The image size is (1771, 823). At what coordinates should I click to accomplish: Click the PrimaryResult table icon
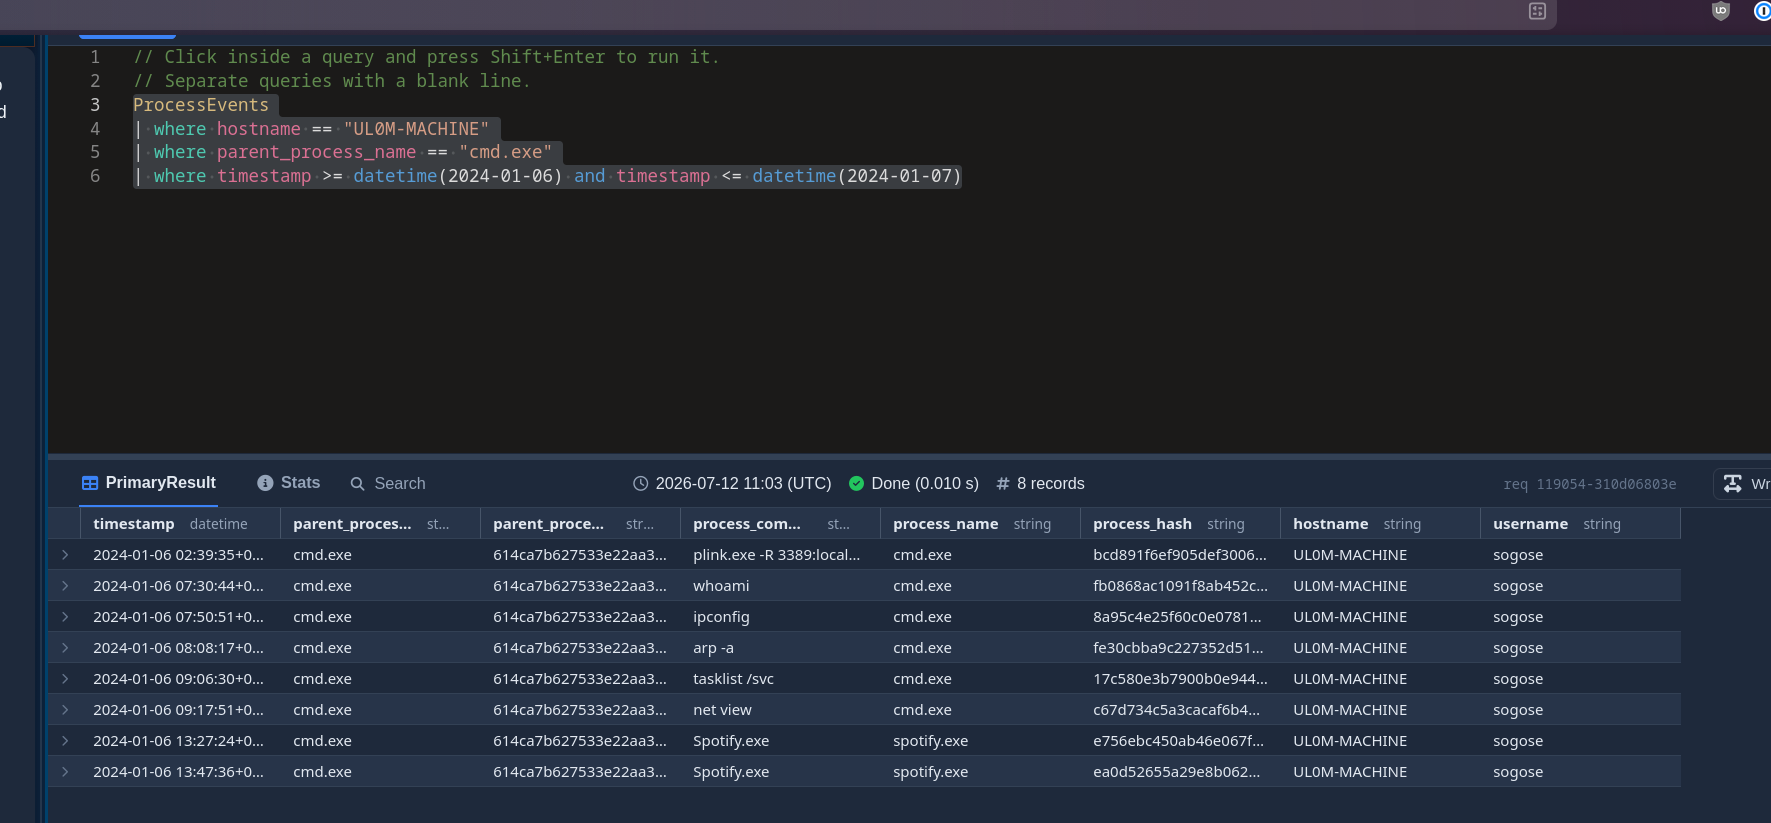point(90,483)
